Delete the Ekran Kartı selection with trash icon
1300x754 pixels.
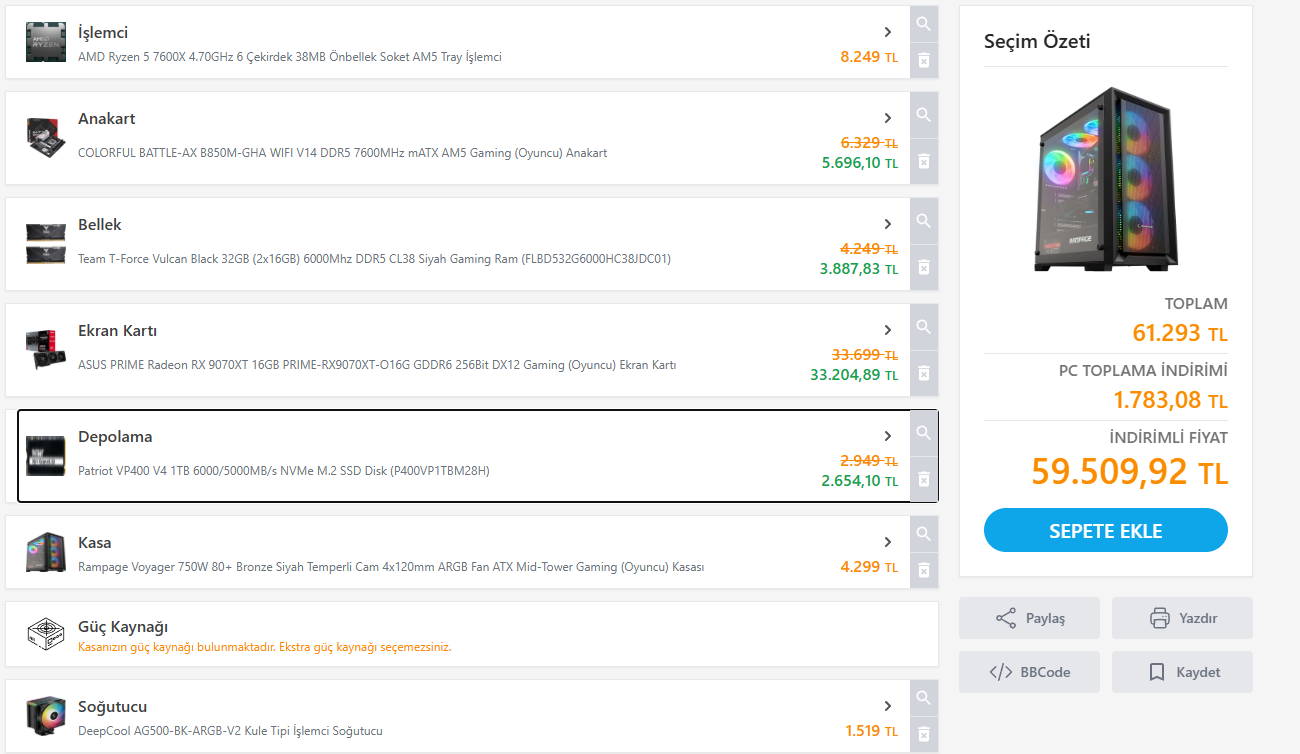(924, 373)
